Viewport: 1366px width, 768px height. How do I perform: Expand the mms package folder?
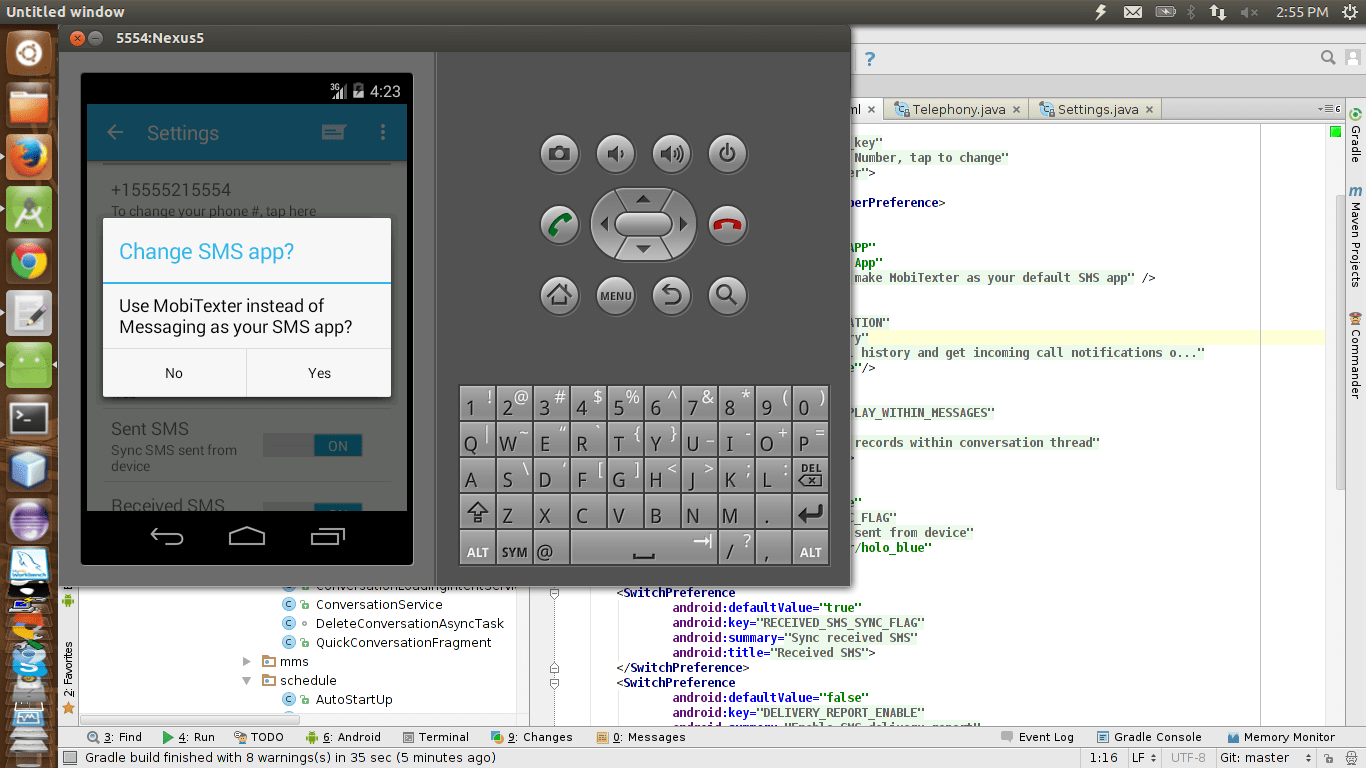coord(246,661)
